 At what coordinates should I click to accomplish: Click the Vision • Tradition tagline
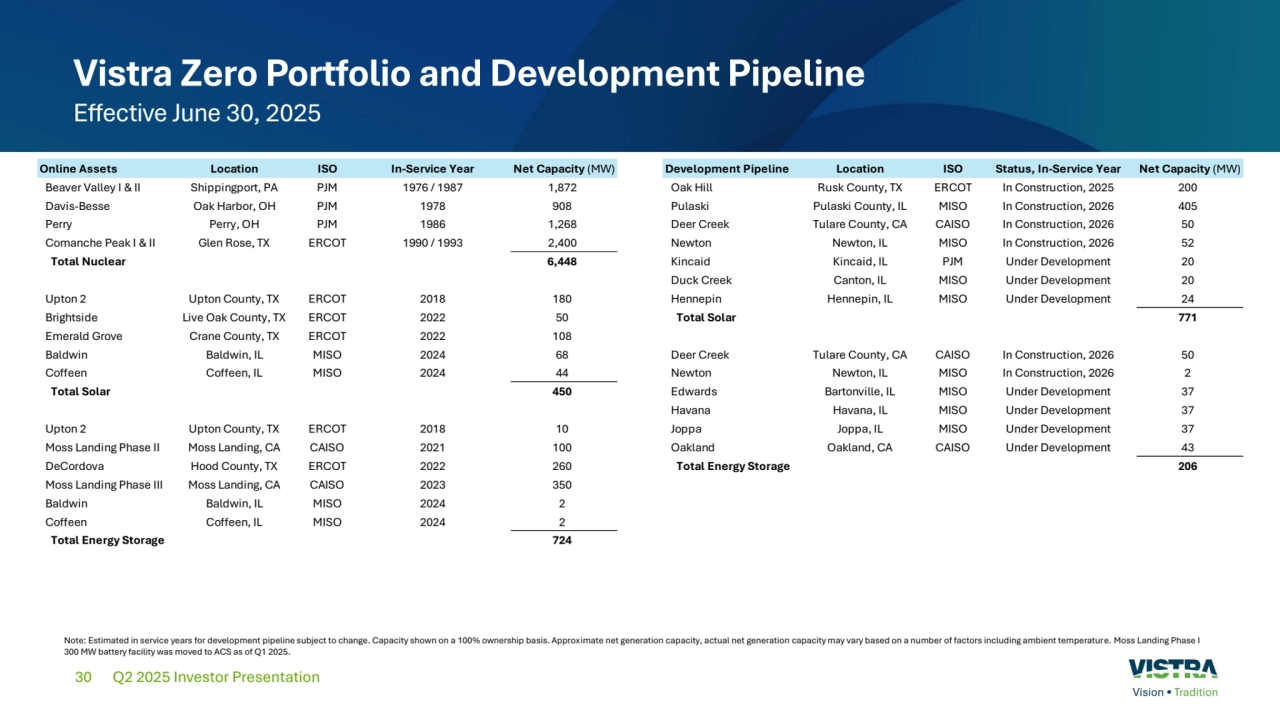(1175, 692)
